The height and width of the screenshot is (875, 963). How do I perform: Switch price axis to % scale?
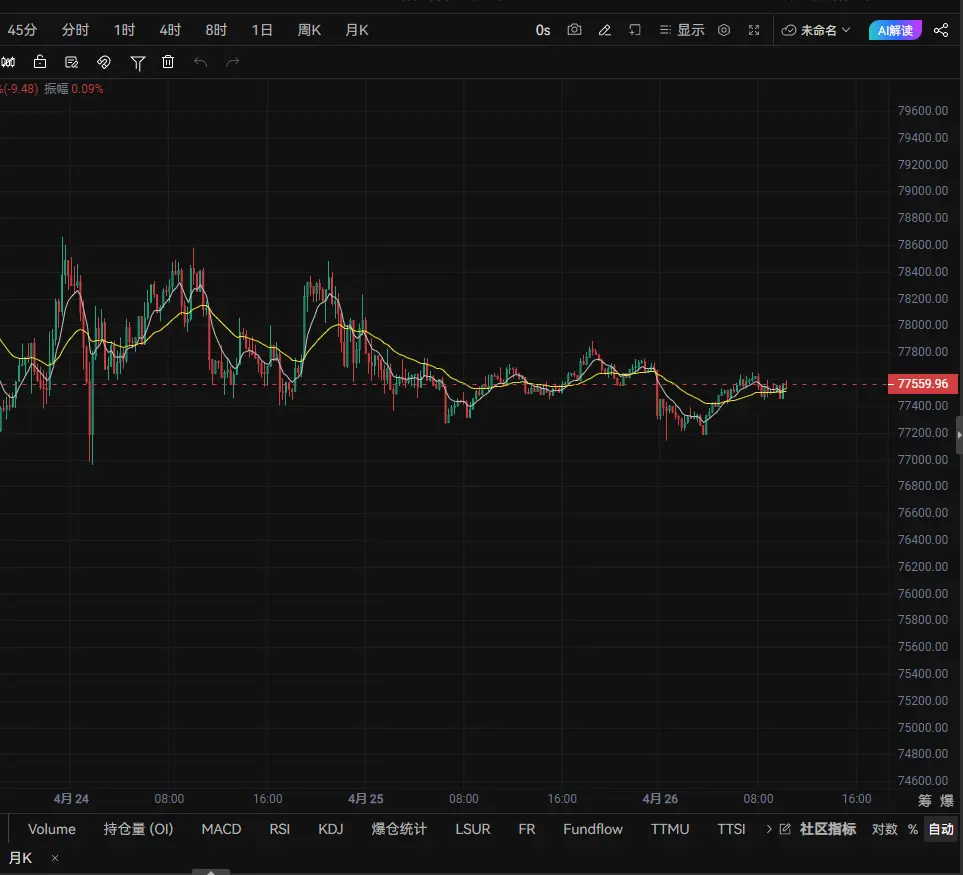[x=913, y=829]
